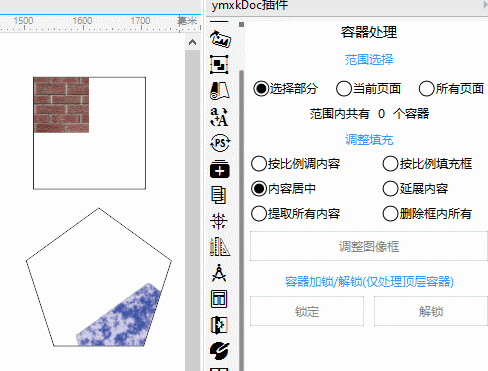The image size is (488, 371).
Task: Click the 1600 mark on horizontal ruler
Action: pos(82,21)
